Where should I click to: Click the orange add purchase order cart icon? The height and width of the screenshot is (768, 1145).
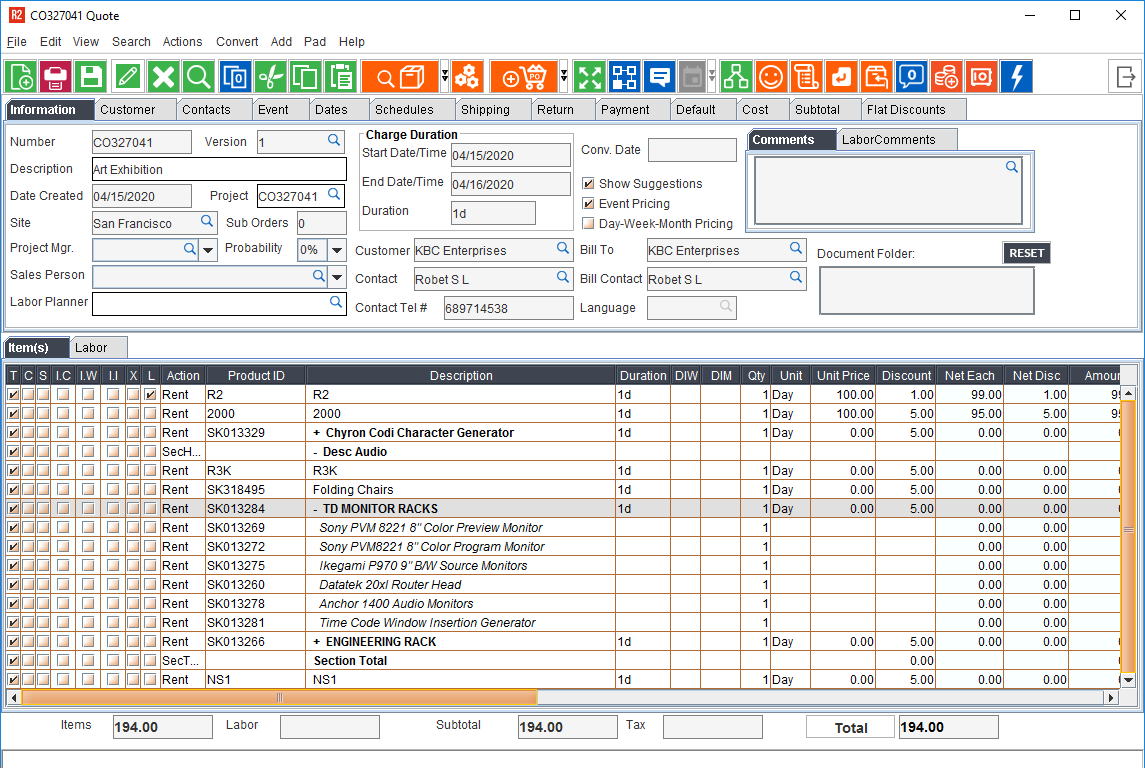[x=523, y=77]
